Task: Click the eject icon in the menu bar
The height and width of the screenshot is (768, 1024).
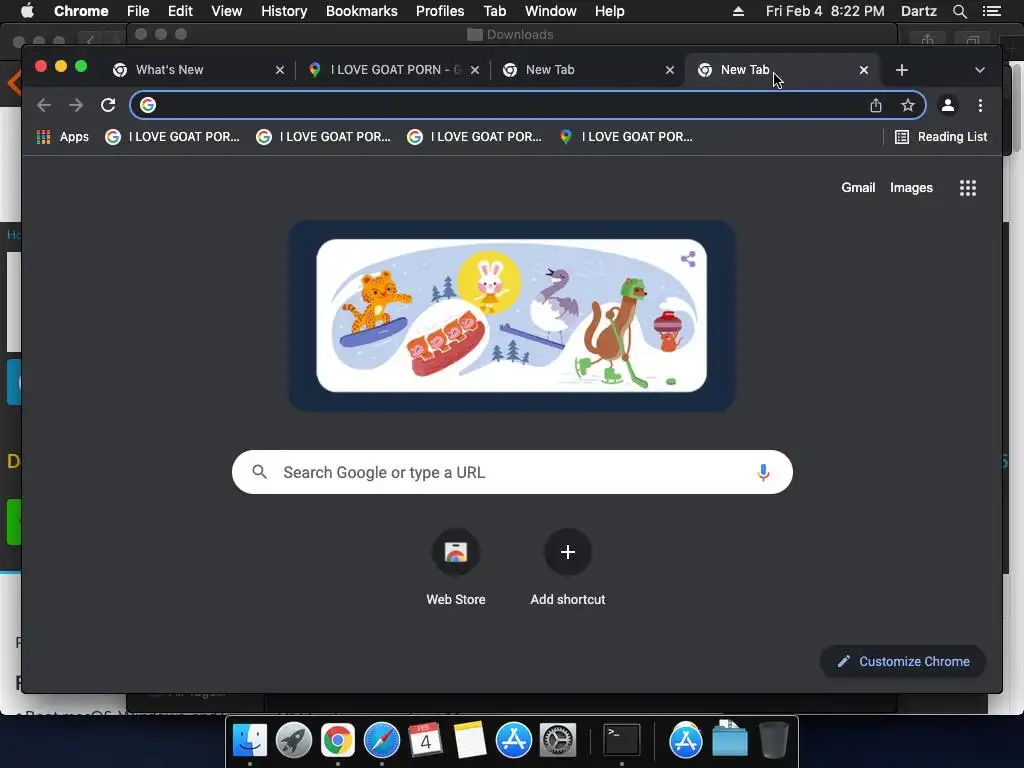Action: [738, 11]
